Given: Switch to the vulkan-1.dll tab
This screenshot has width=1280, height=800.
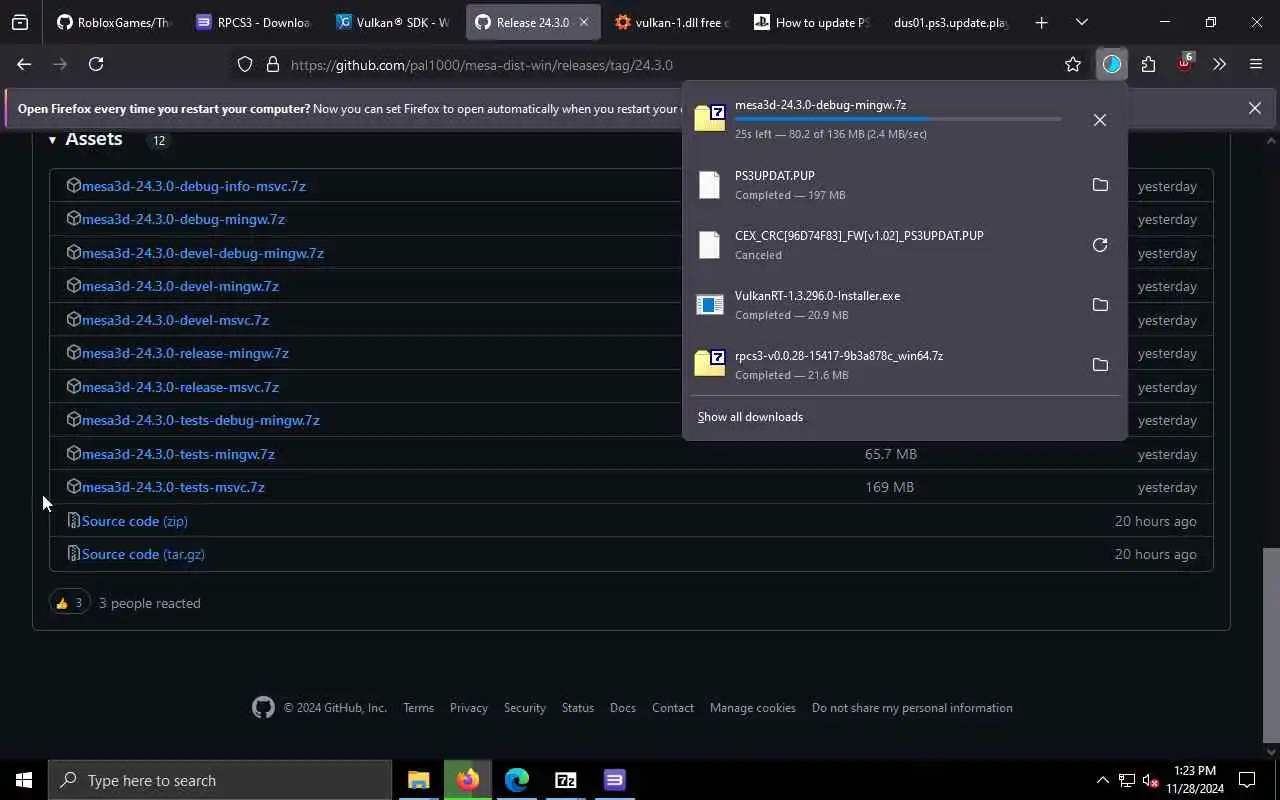Looking at the screenshot, I should 672,22.
